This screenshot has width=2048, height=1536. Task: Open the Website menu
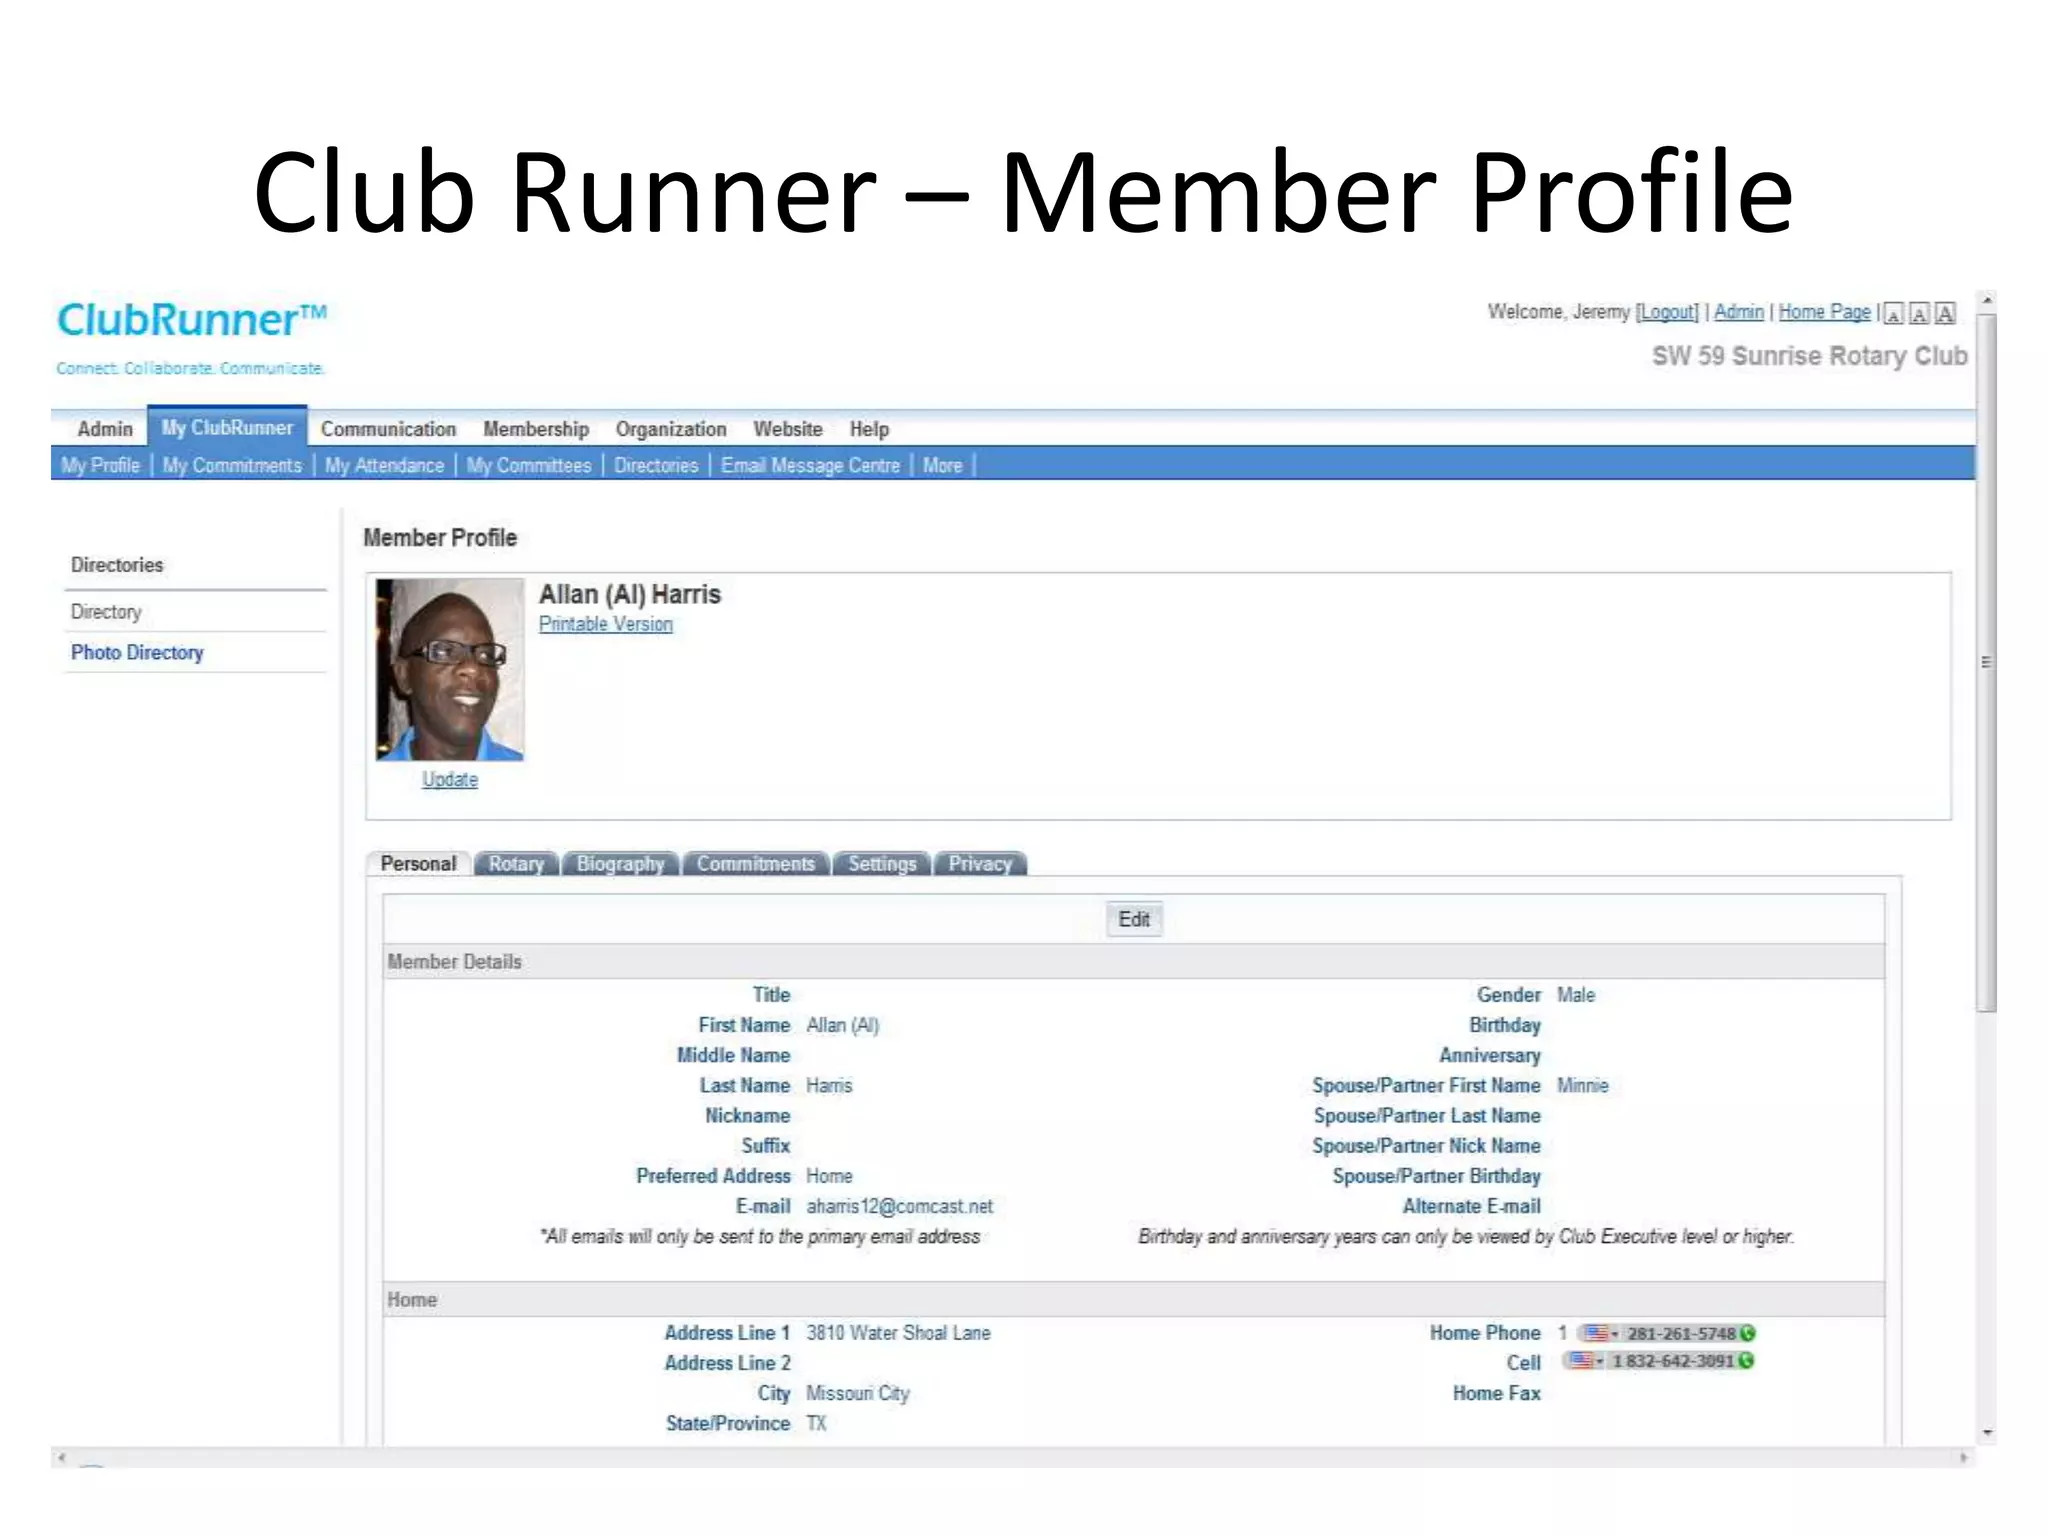pos(788,429)
